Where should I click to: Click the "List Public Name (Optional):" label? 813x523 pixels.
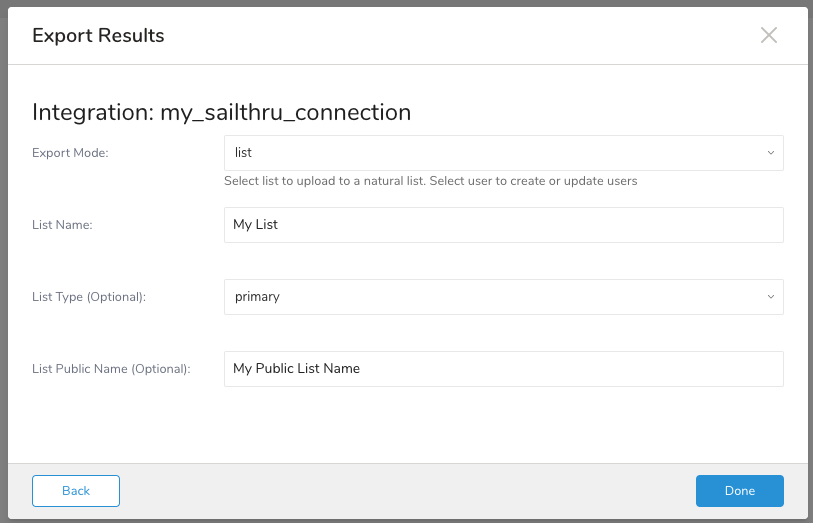coord(111,368)
